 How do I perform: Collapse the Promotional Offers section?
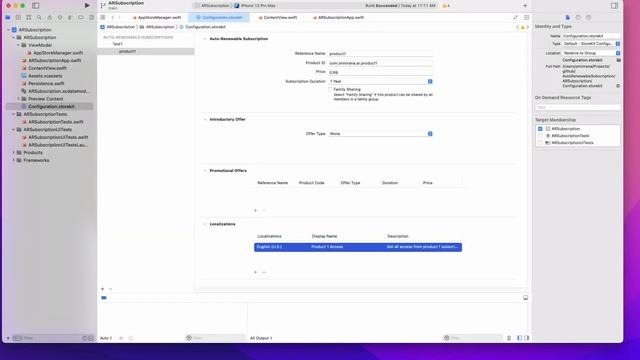tap(205, 171)
